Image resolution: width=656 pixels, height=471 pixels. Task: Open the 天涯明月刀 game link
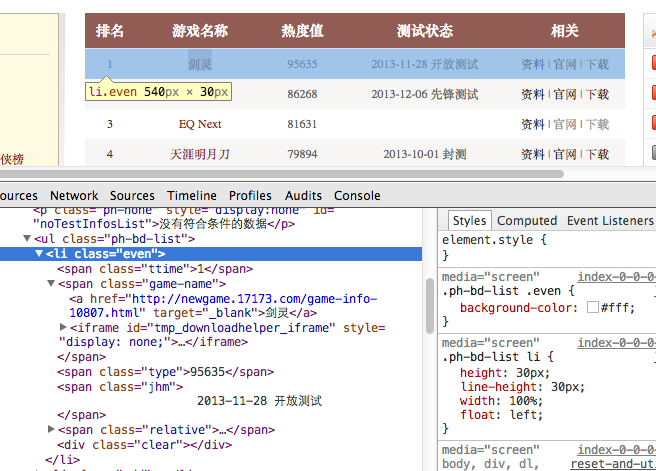(200, 154)
